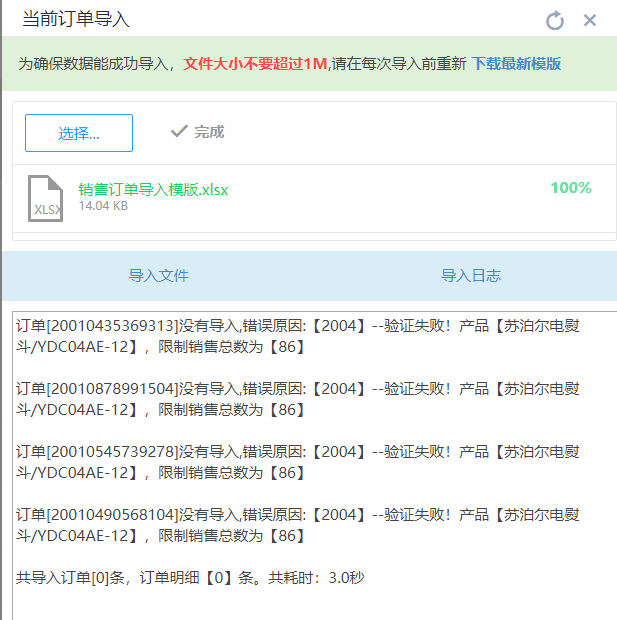Click the refresh icon in dialog header
The image size is (617, 620).
click(555, 20)
